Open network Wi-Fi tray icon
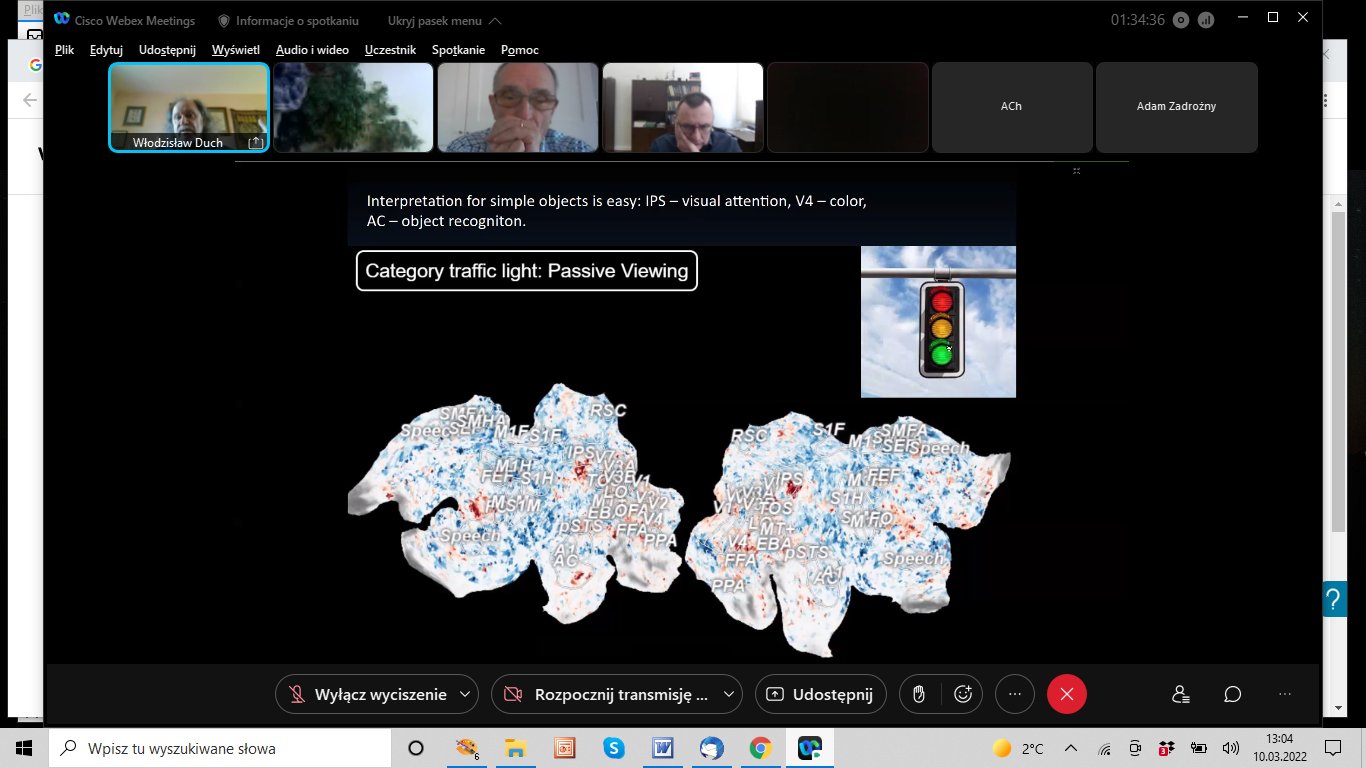Image resolution: width=1366 pixels, height=768 pixels. tap(1104, 748)
